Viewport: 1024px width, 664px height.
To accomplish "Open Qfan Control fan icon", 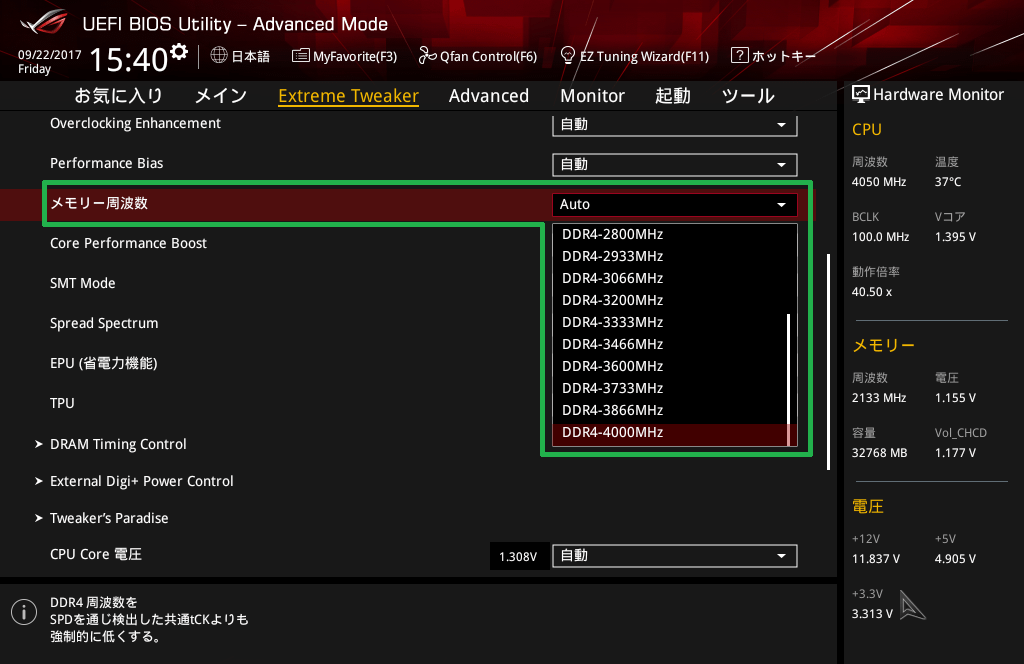I will coord(427,56).
